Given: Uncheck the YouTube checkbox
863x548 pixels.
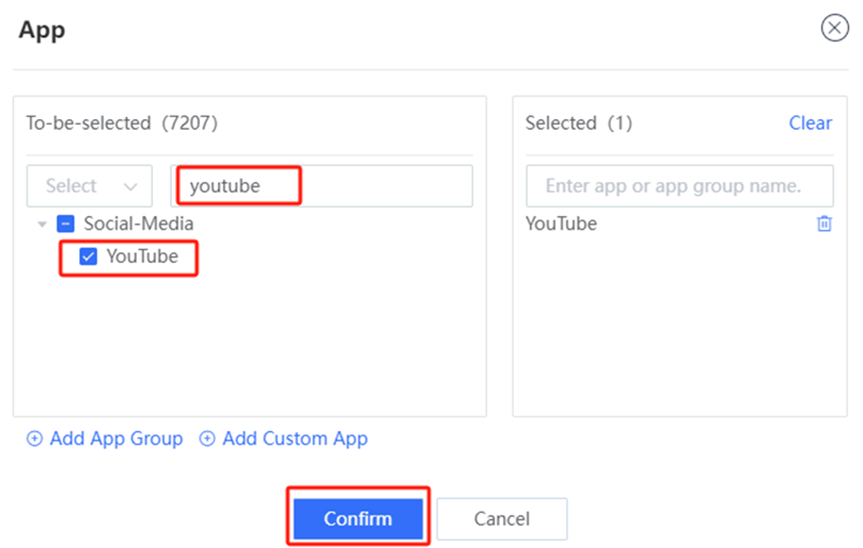Looking at the screenshot, I should [x=88, y=256].
